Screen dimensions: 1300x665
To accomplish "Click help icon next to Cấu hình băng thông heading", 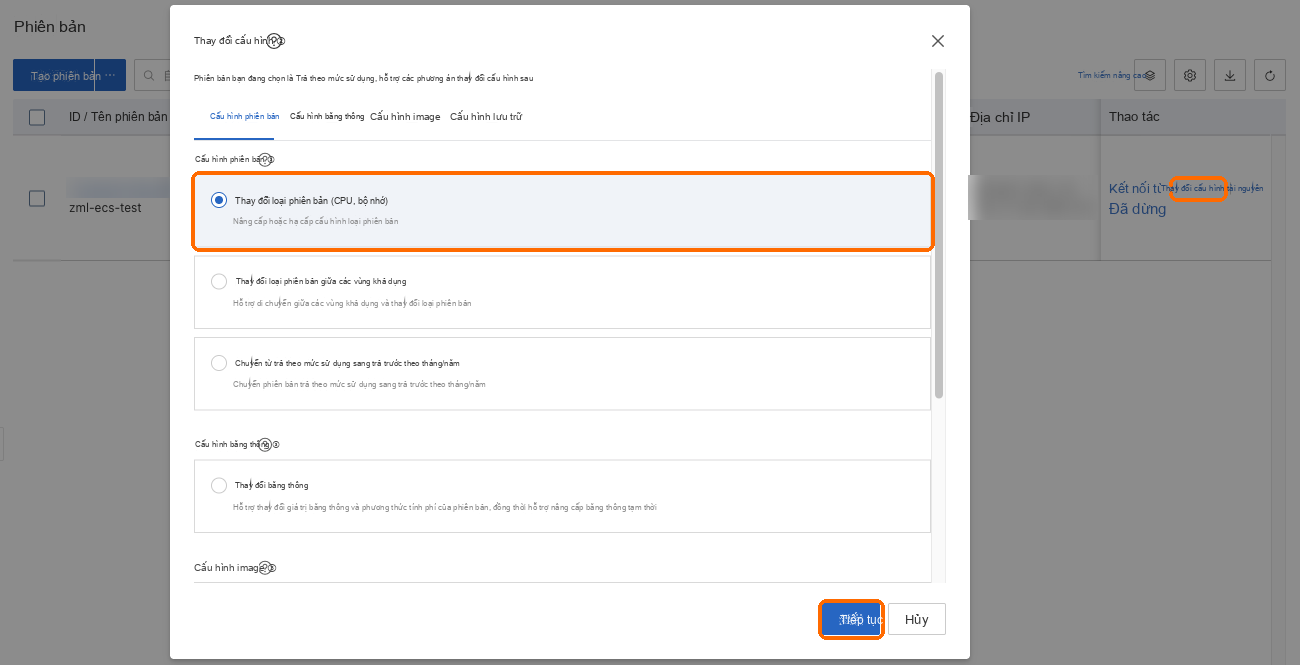I will [265, 444].
